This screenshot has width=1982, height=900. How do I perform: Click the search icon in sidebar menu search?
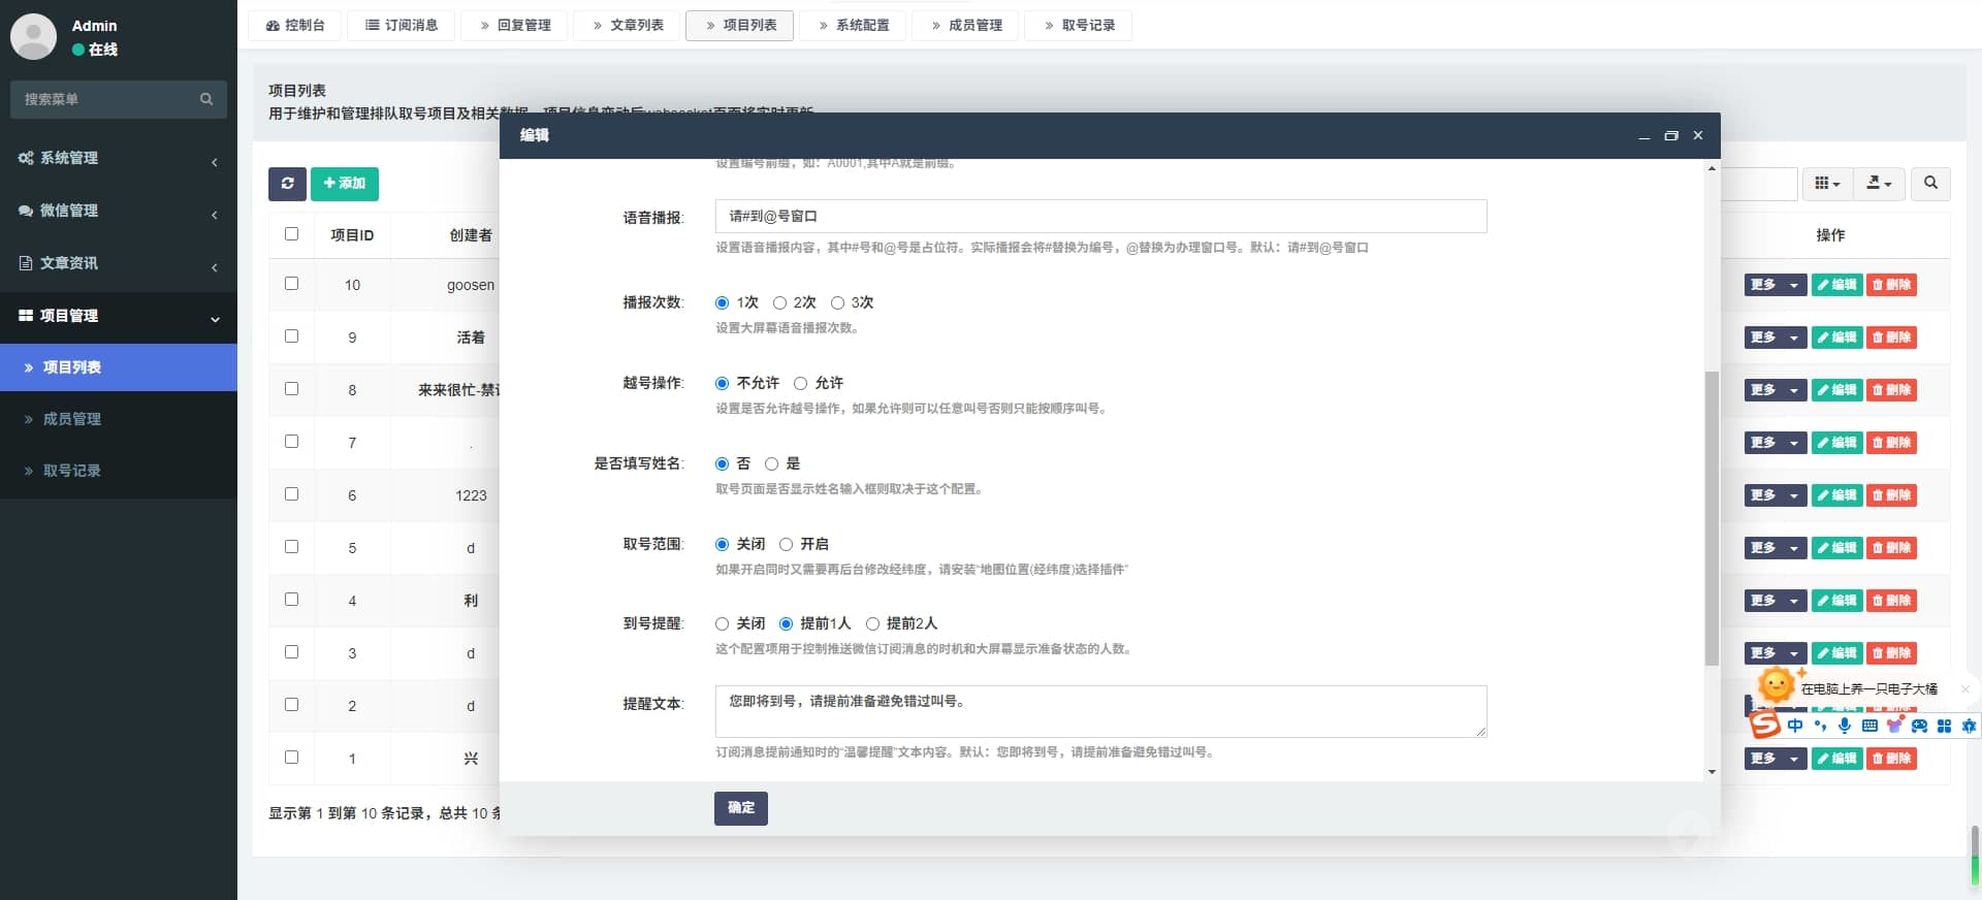pyautogui.click(x=206, y=99)
